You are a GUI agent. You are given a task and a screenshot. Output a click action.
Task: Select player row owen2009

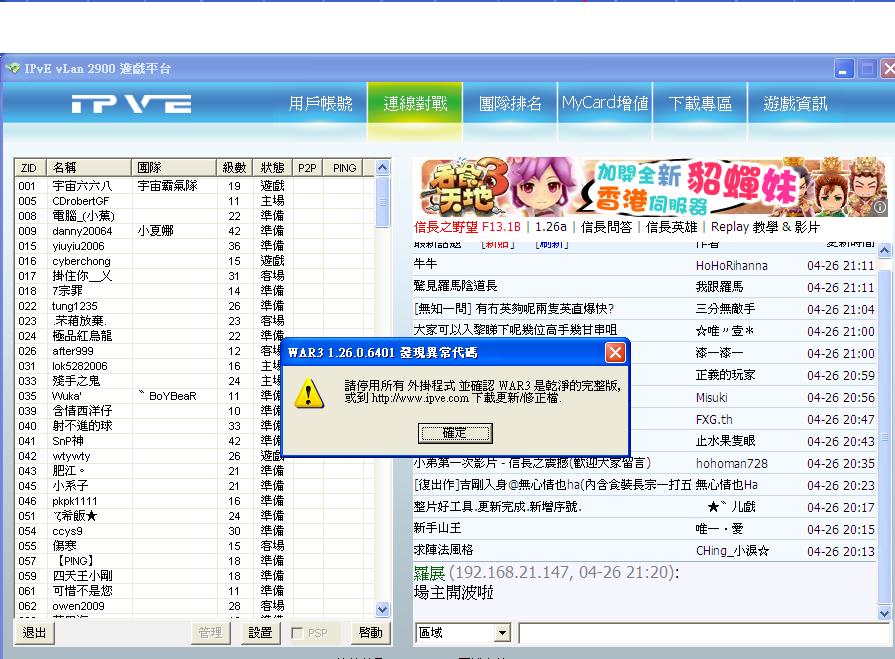tap(195, 606)
